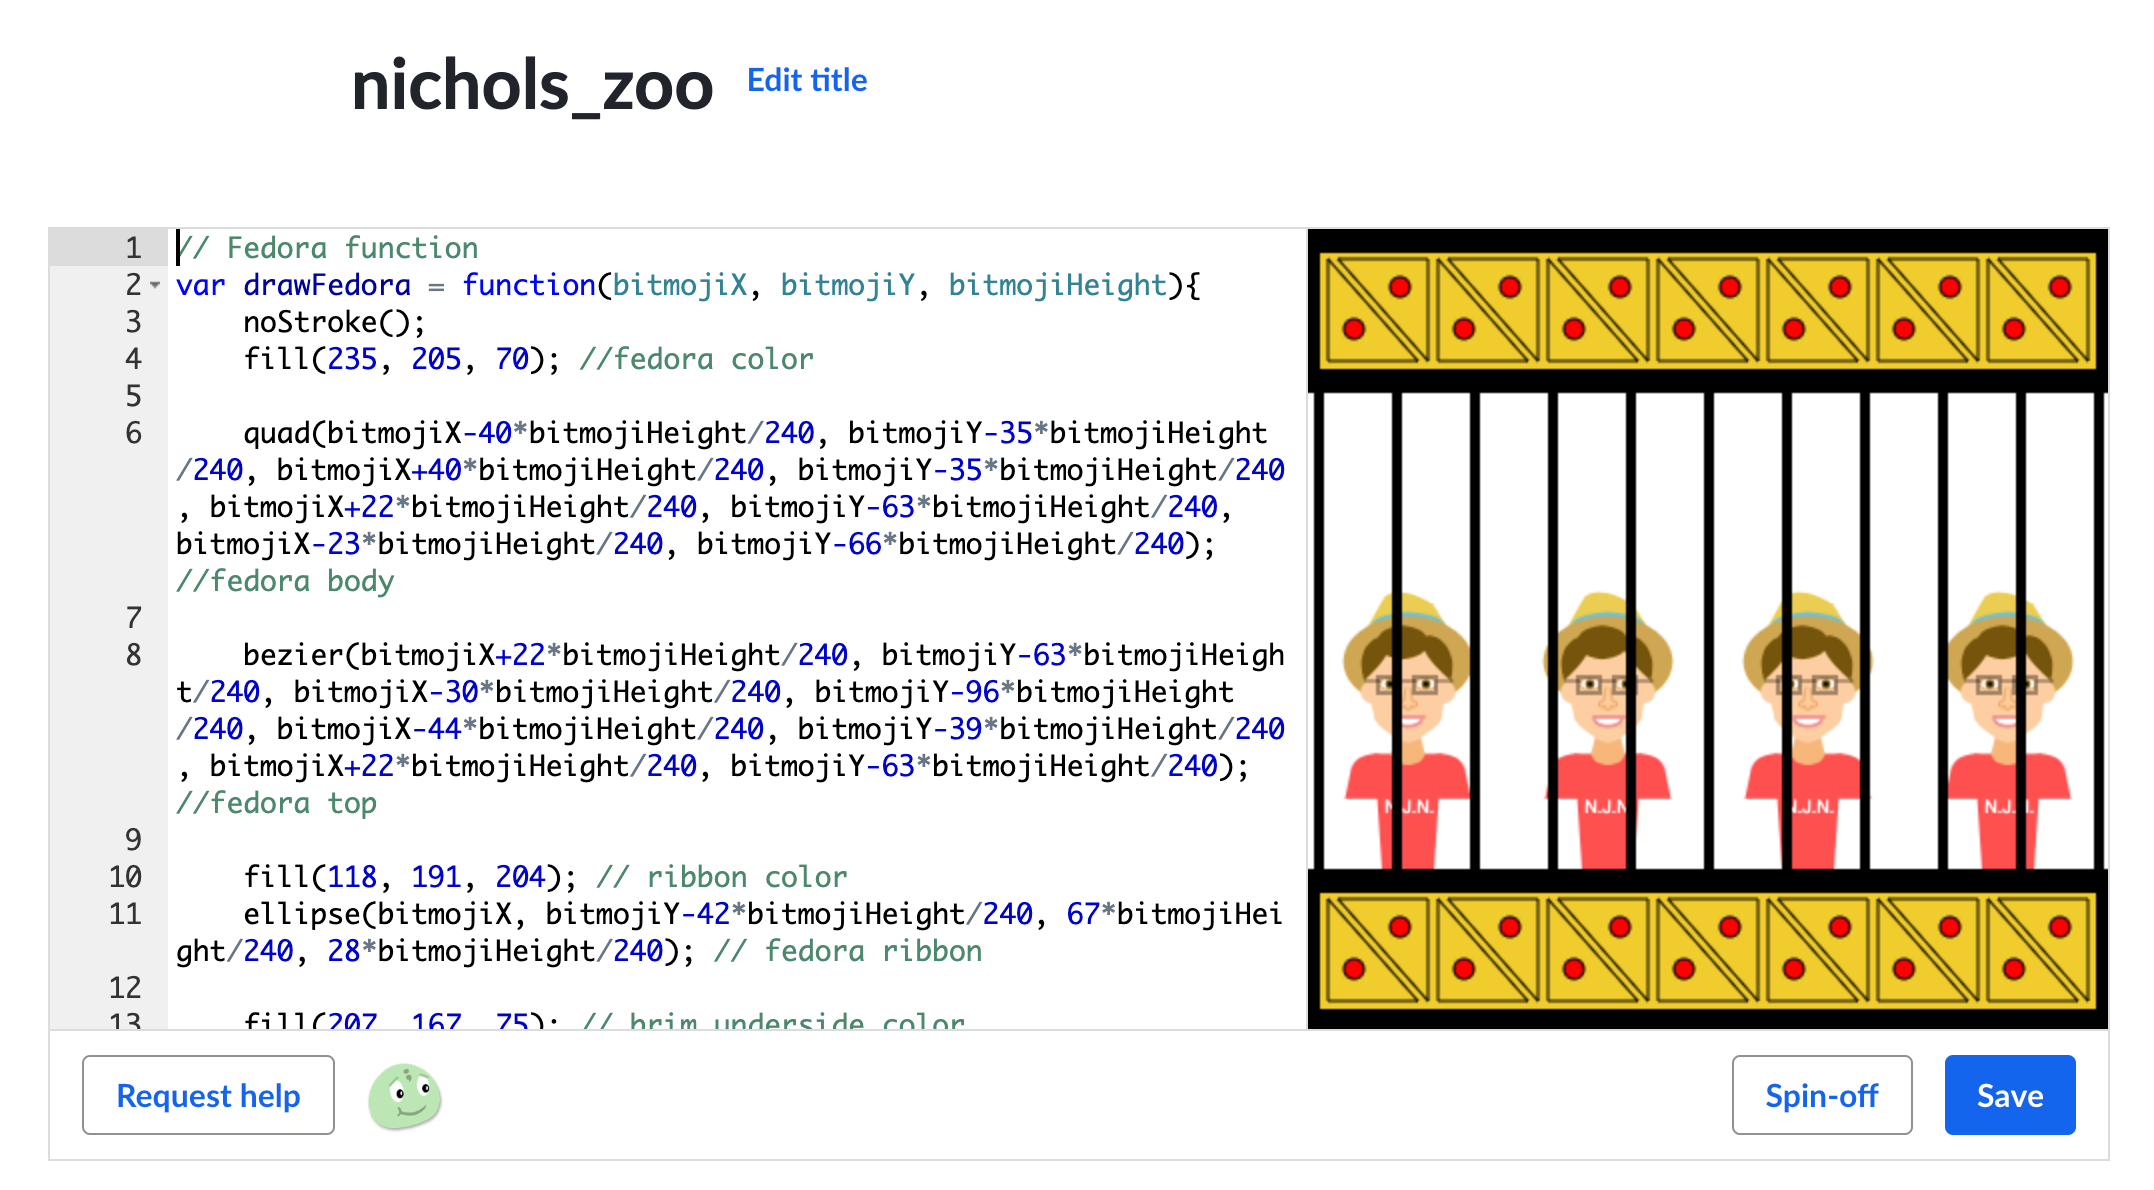Click the top-left yellow tile in the canvas
Image resolution: width=2154 pixels, height=1190 pixels.
[x=1375, y=308]
